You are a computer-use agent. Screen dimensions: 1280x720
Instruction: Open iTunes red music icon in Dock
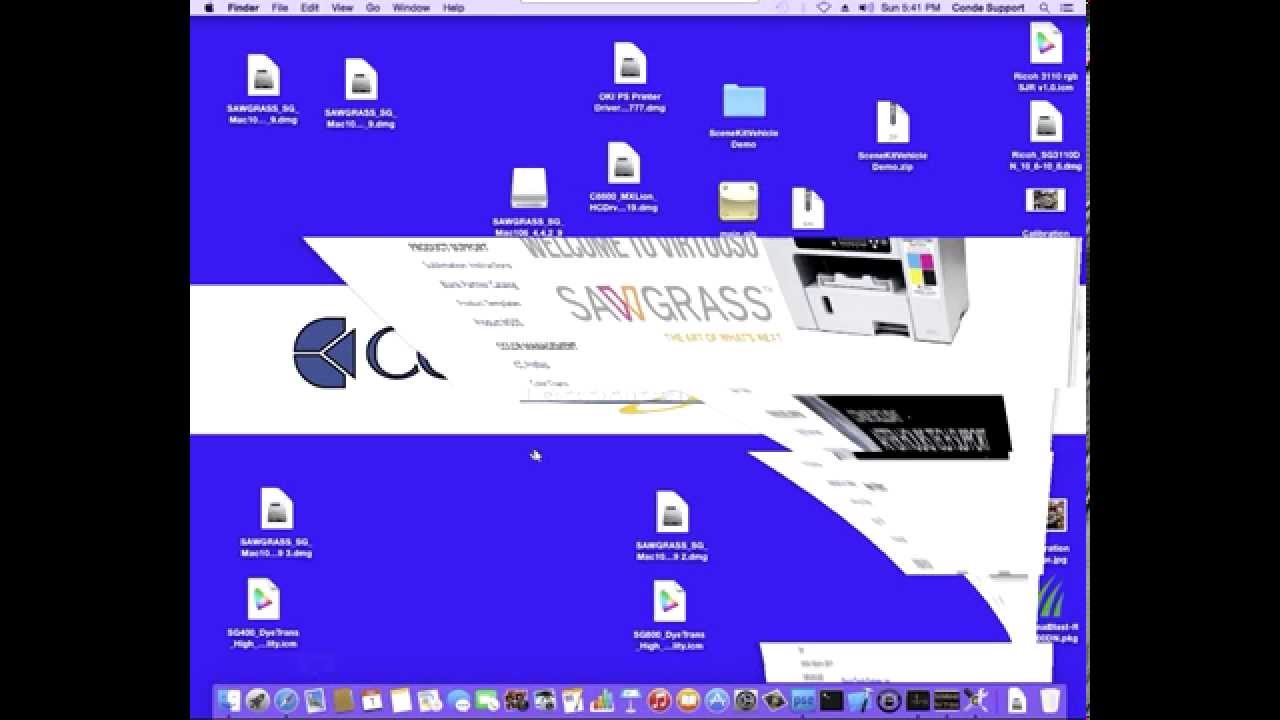[x=659, y=701]
